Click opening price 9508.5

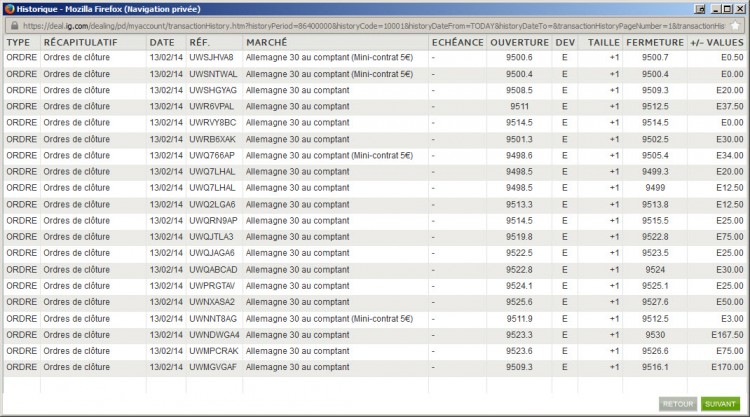[x=519, y=90]
